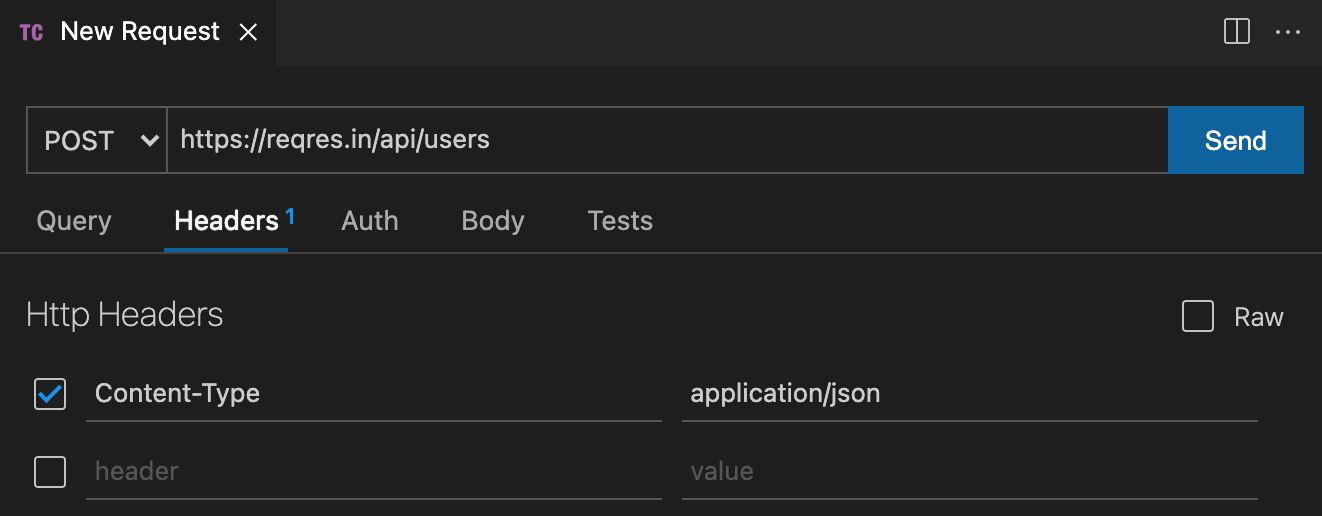Select the Headers tab

227,221
